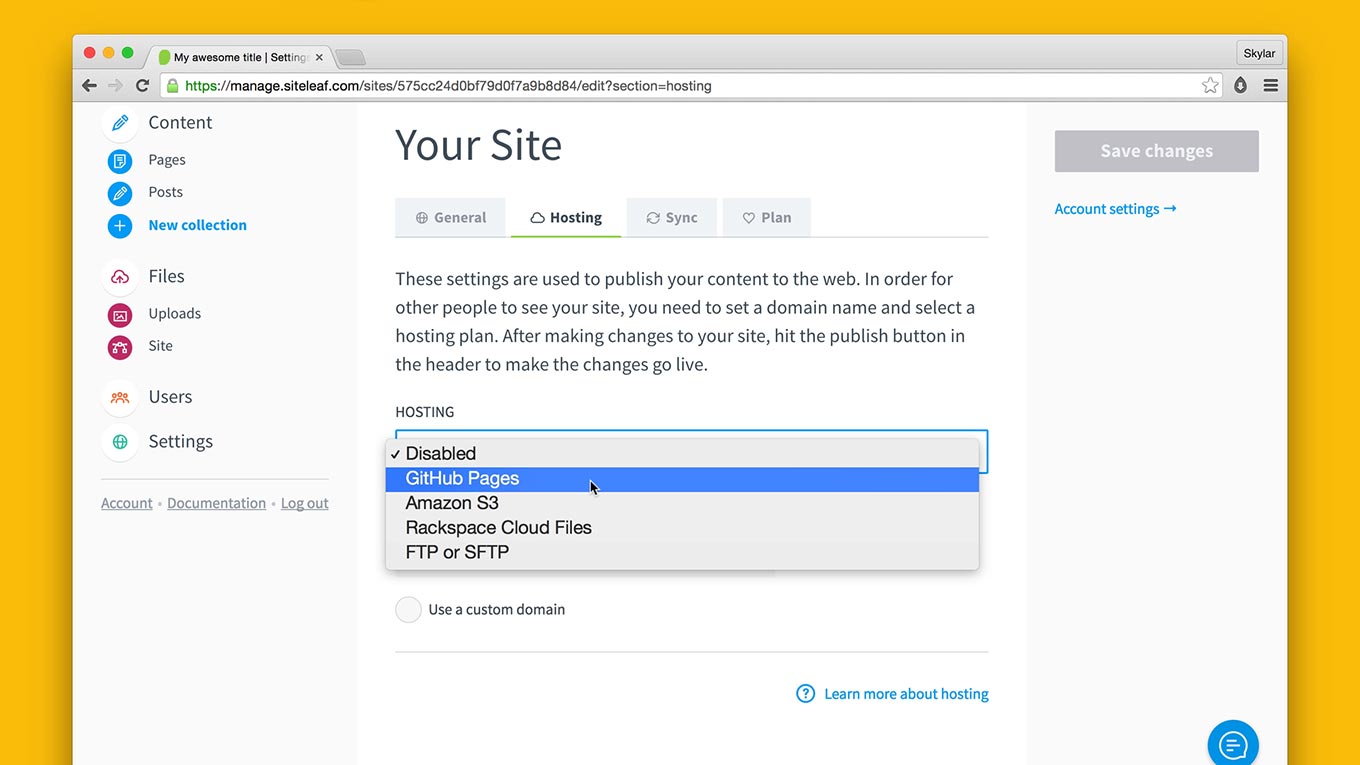Viewport: 1360px width, 765px height.
Task: Open the Posts label in sidebar
Action: point(166,192)
